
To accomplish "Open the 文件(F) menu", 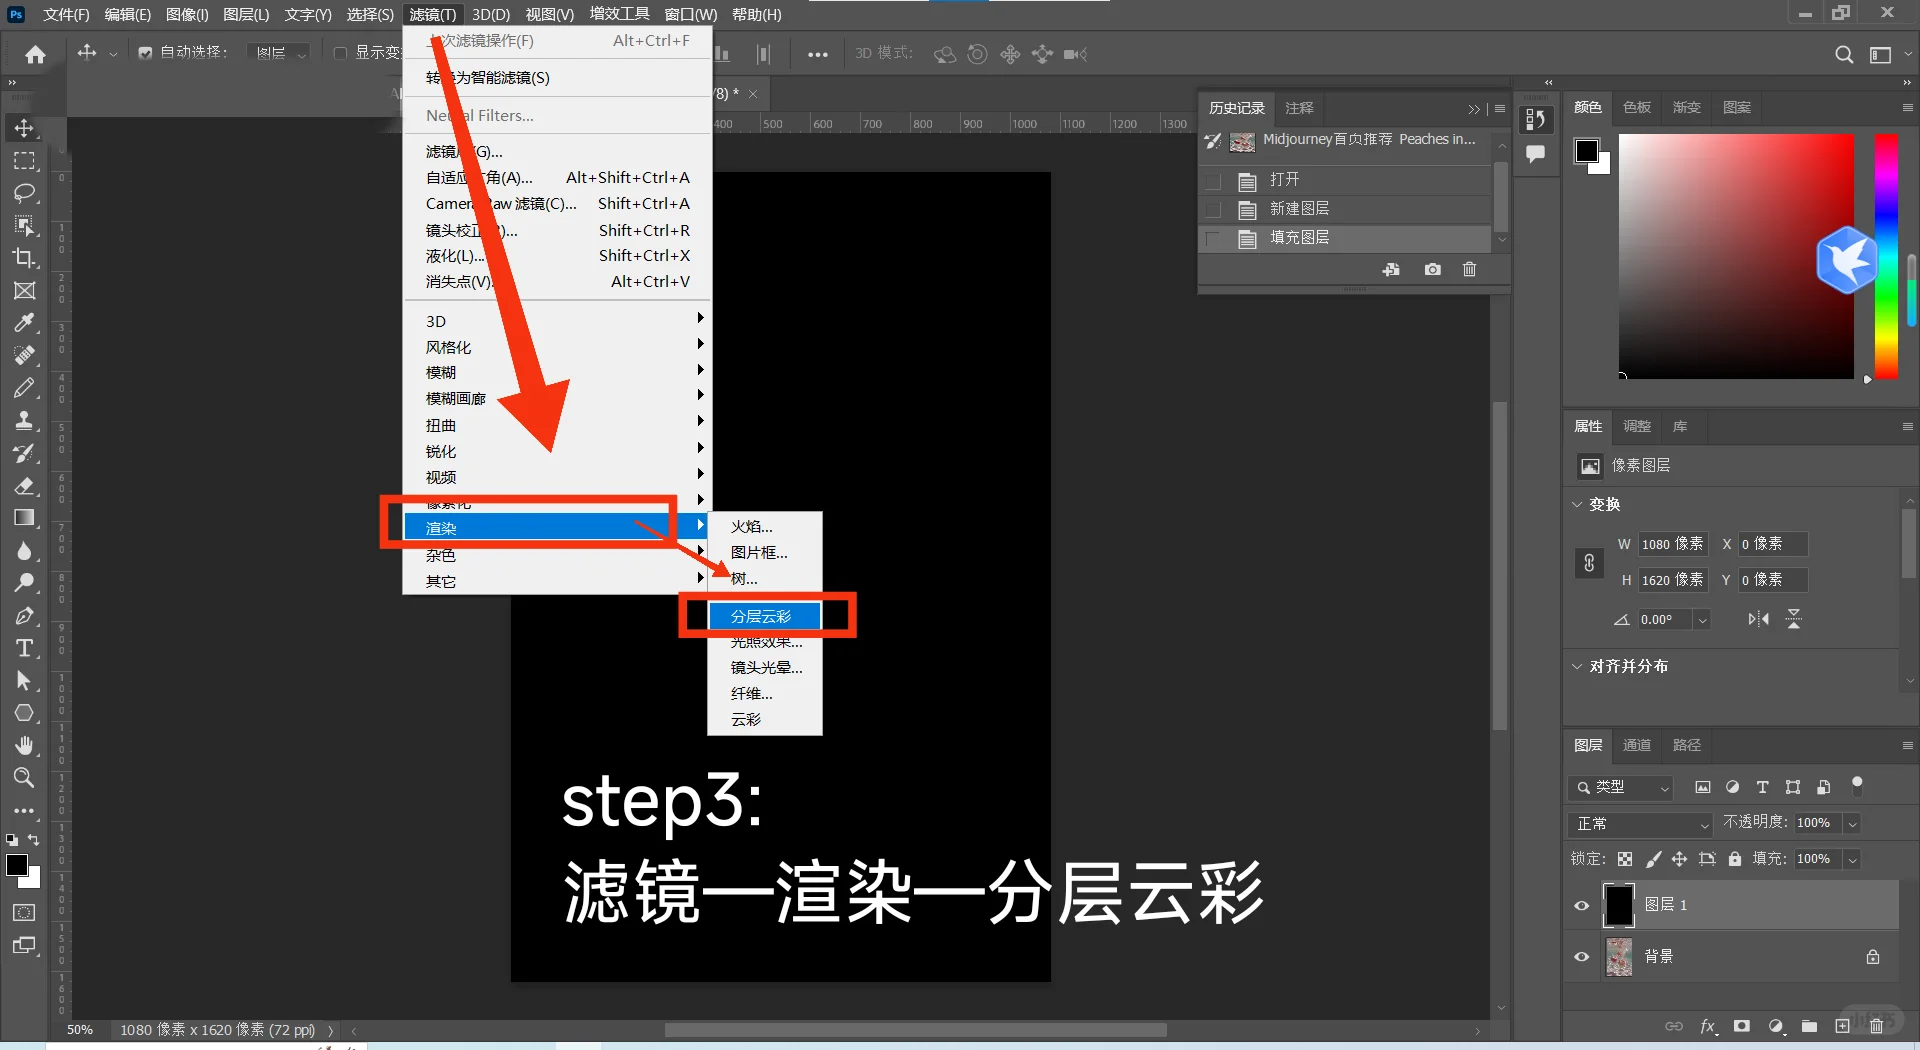I will click(66, 15).
